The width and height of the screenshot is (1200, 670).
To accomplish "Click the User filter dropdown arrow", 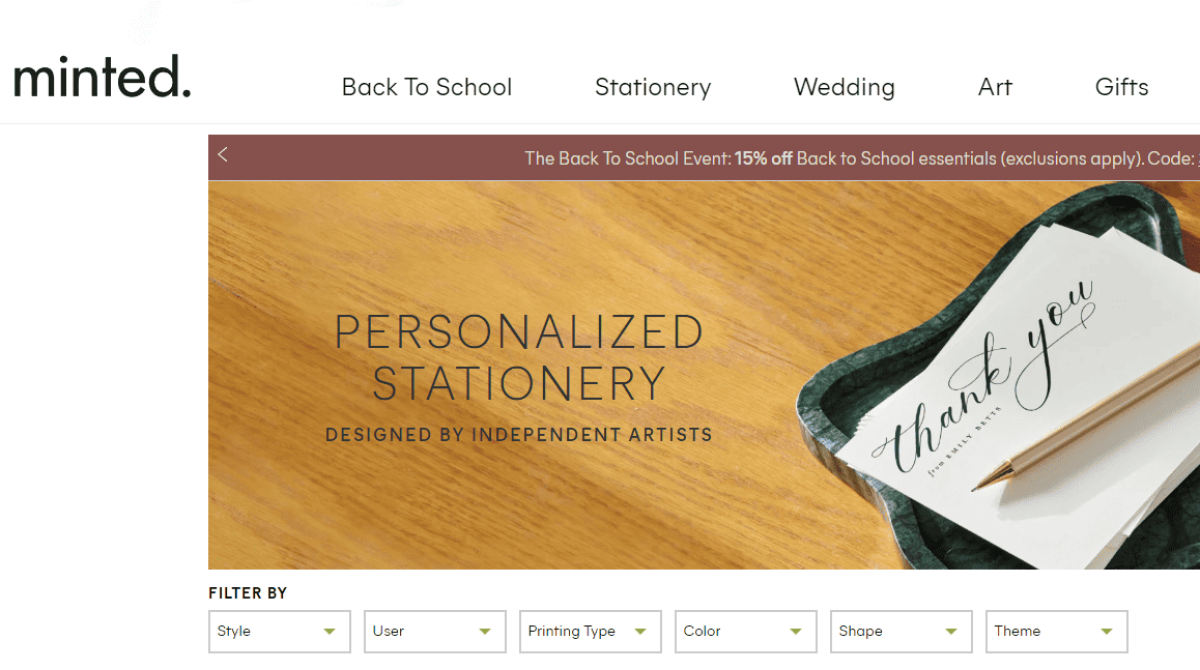I will point(485,631).
